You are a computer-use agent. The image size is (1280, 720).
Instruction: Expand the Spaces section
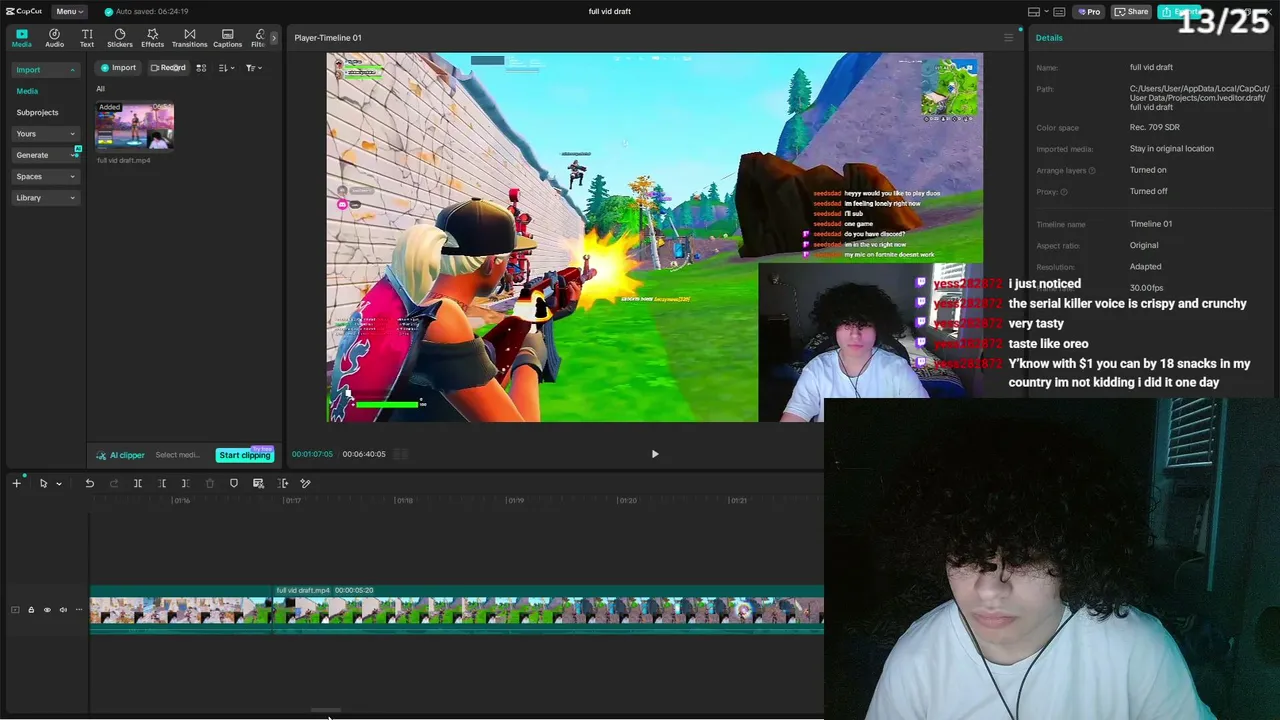click(x=45, y=177)
